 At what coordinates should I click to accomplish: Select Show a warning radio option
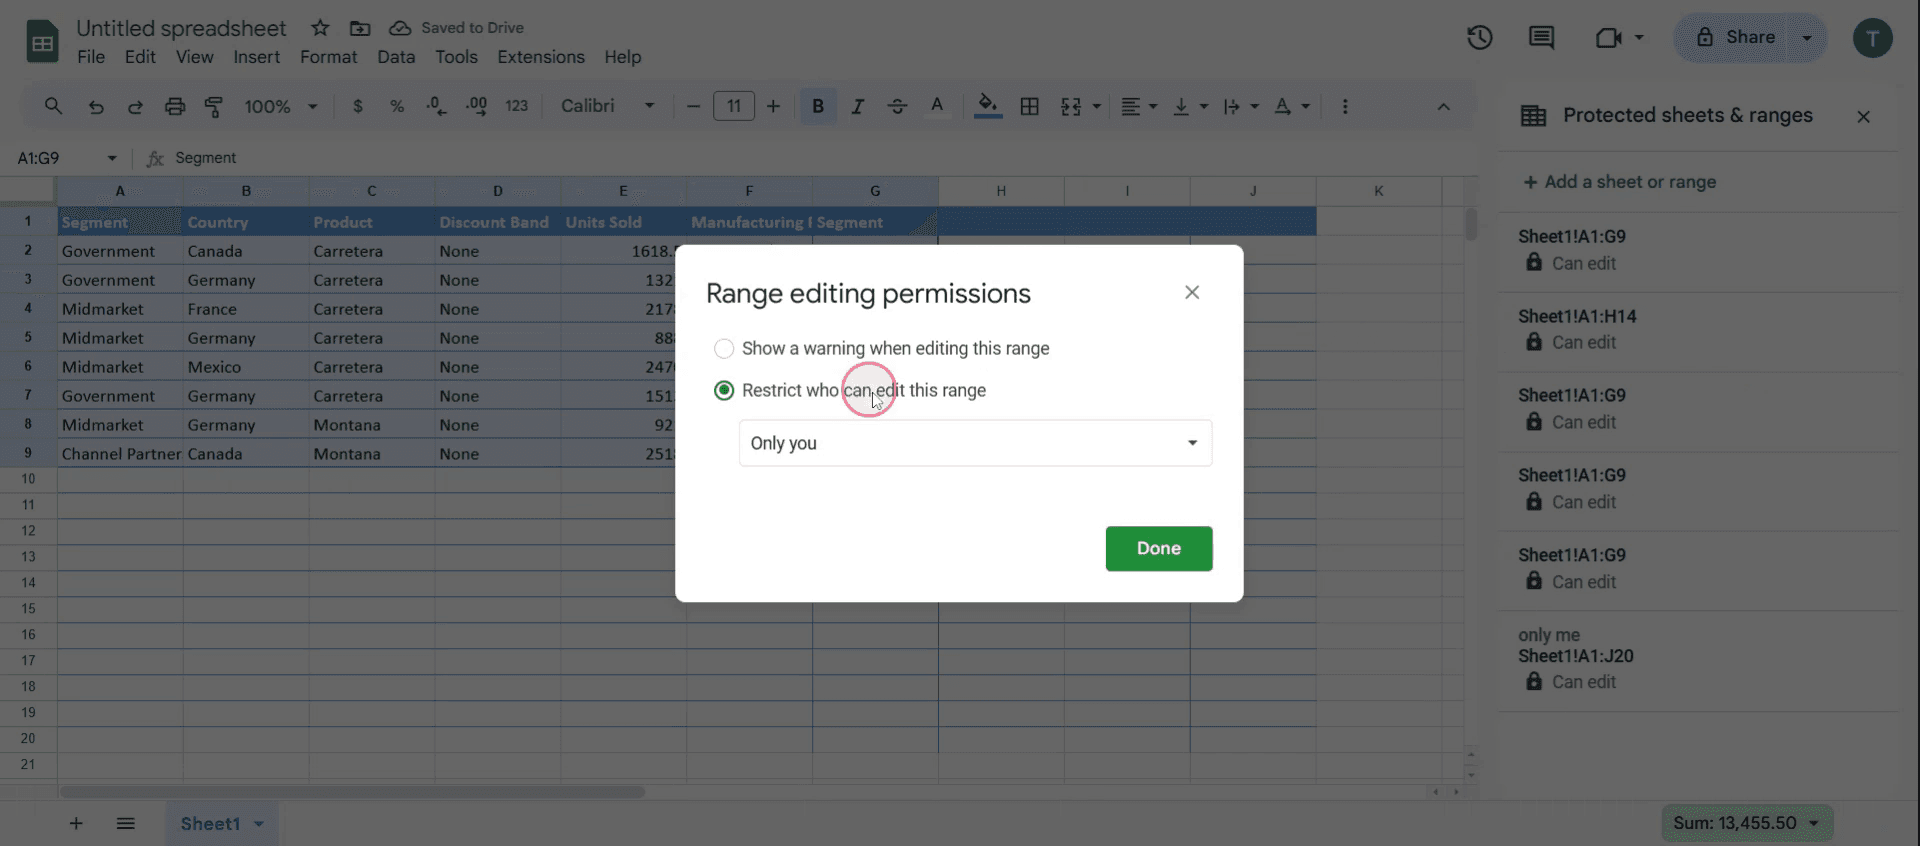point(724,348)
